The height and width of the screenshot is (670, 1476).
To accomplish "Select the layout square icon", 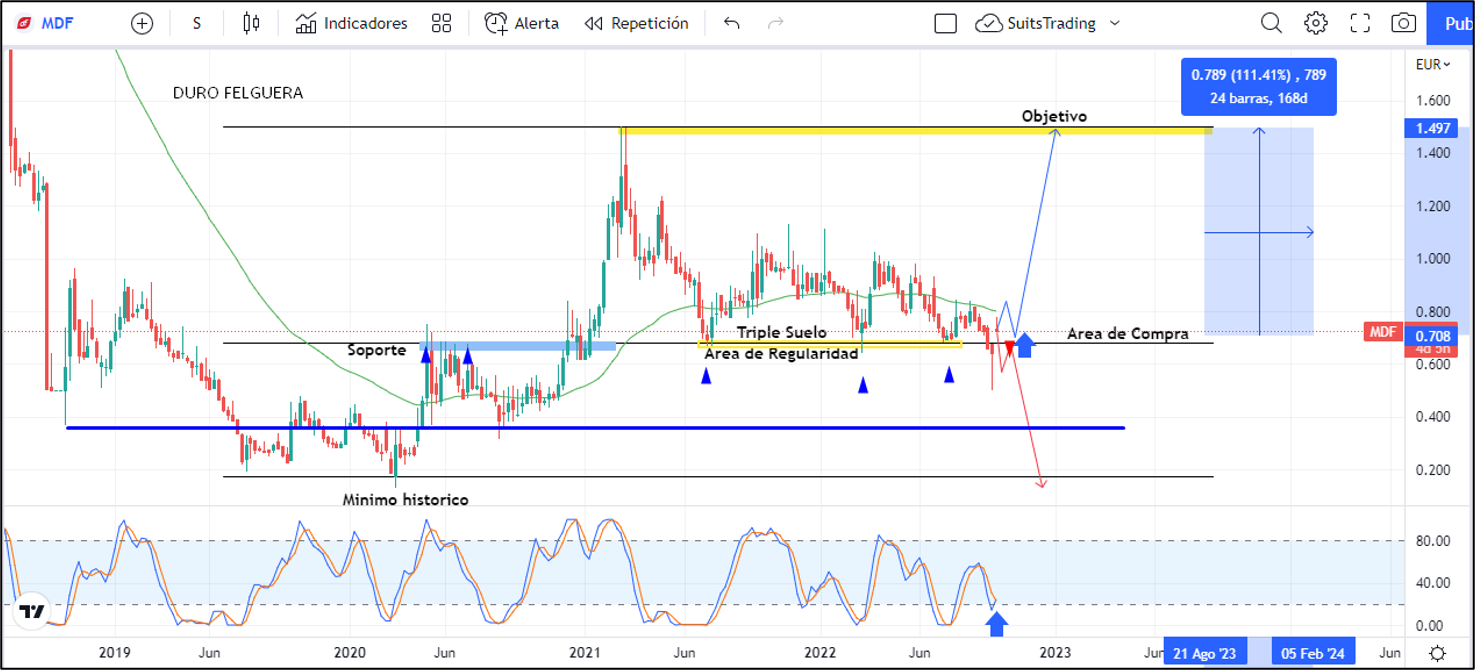I will click(945, 23).
